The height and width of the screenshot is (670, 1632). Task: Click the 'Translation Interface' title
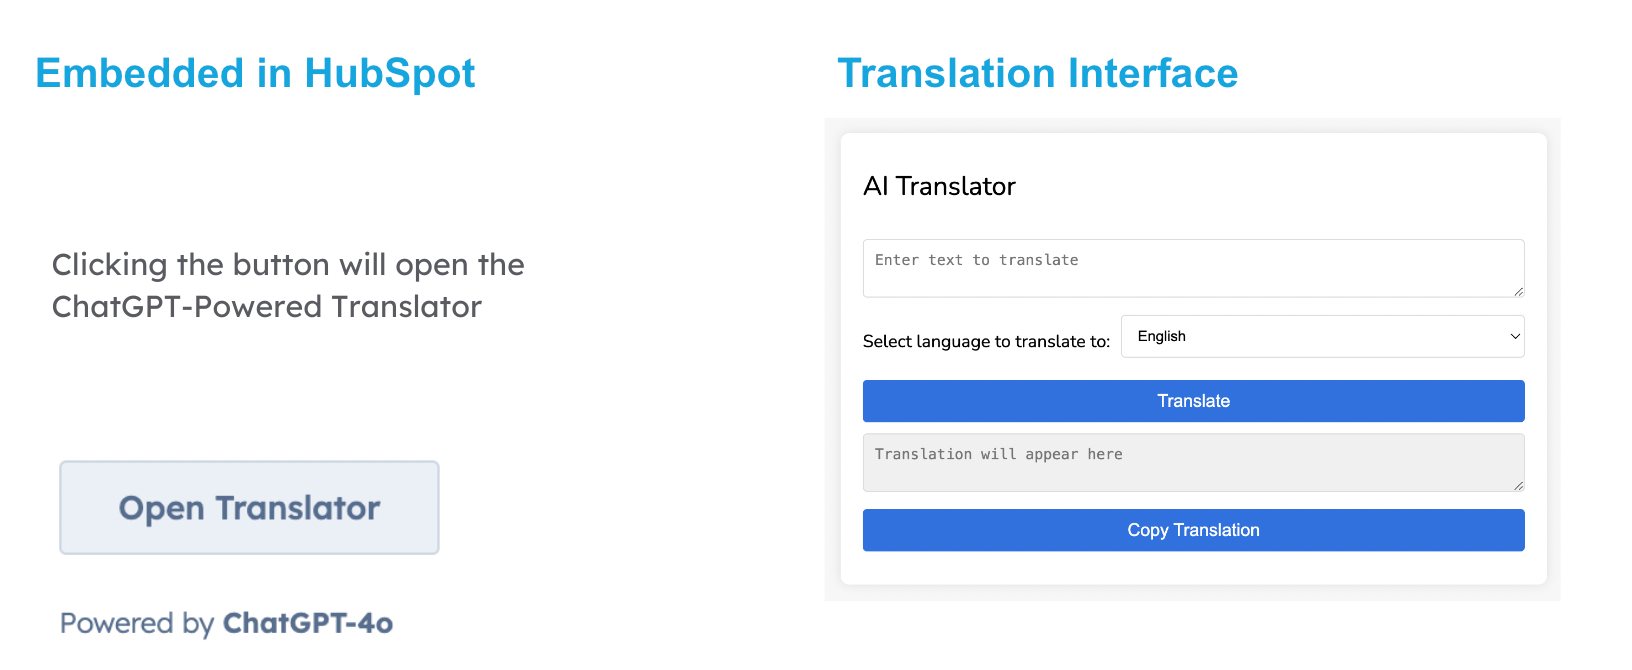pos(1037,74)
